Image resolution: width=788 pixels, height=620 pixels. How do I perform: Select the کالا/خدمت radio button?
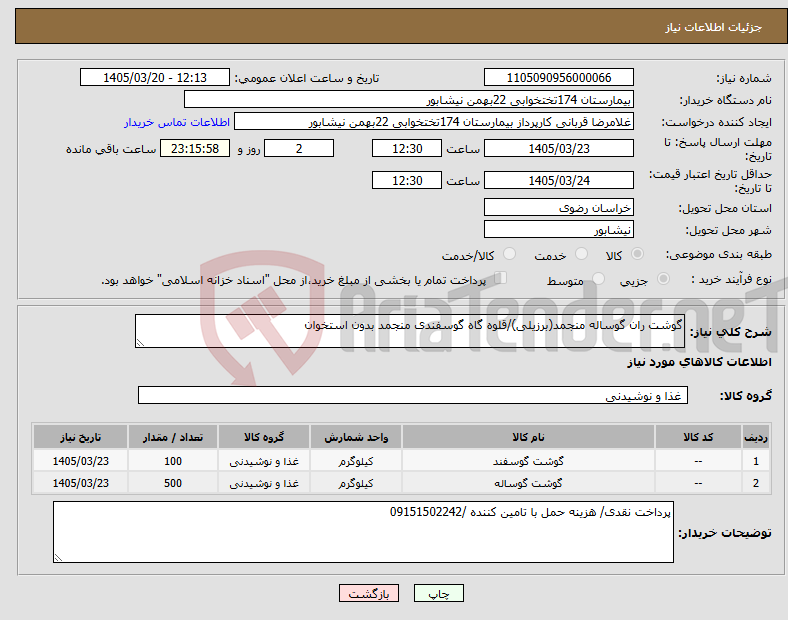[x=509, y=254]
